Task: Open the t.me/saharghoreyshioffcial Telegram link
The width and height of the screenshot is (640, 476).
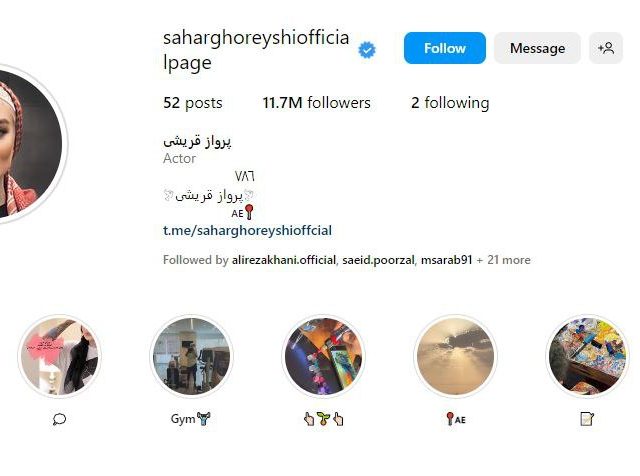Action: click(247, 230)
